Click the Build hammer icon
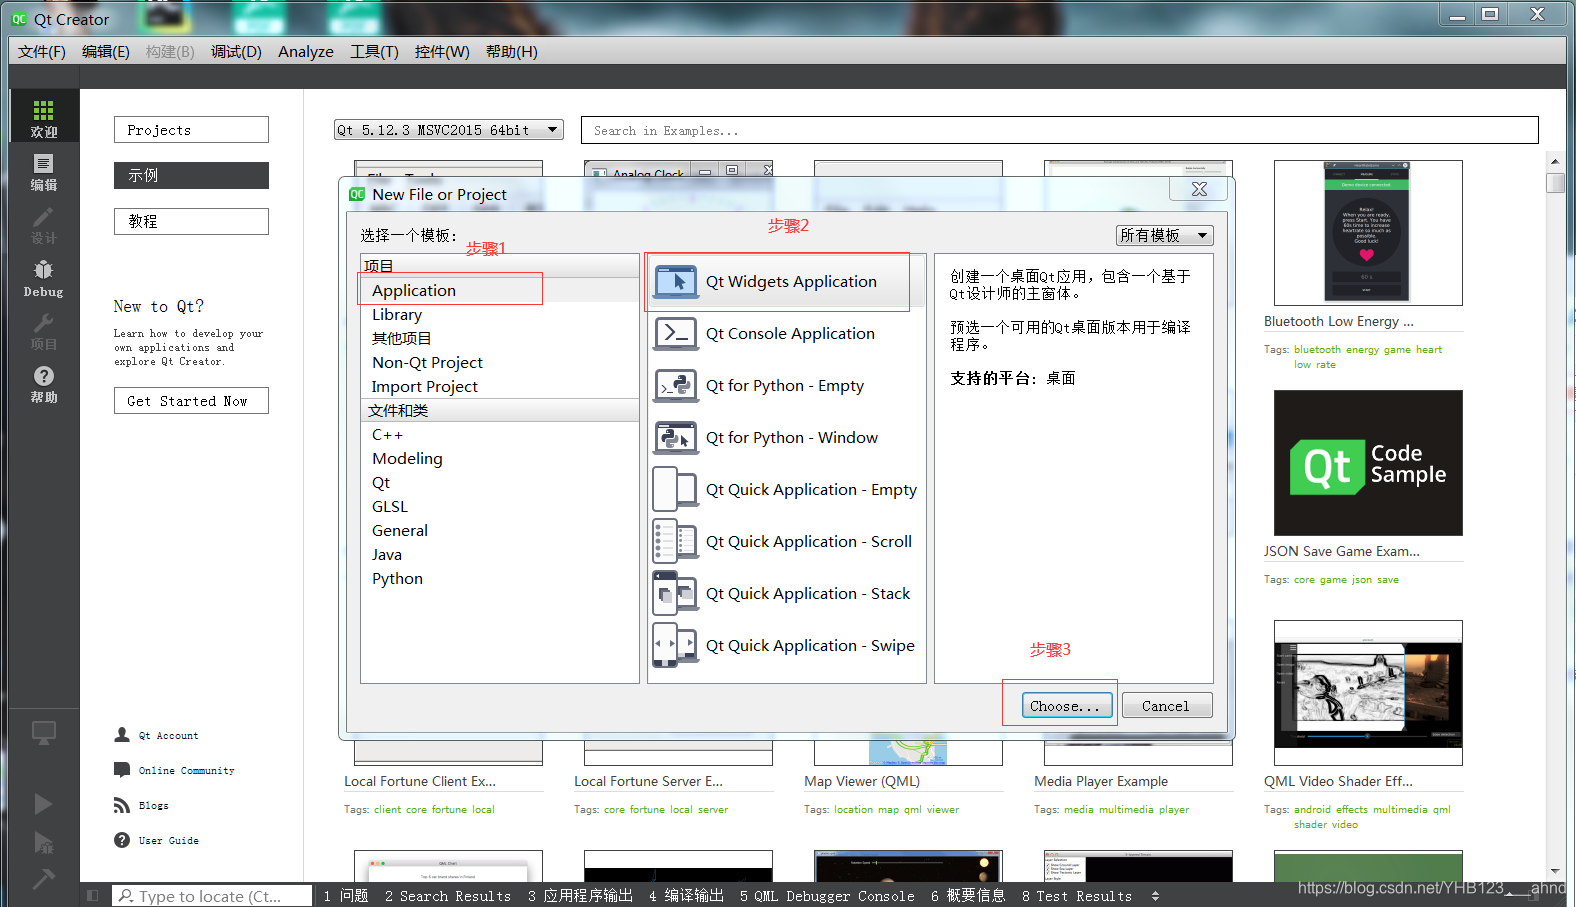1576x907 pixels. coord(43,879)
